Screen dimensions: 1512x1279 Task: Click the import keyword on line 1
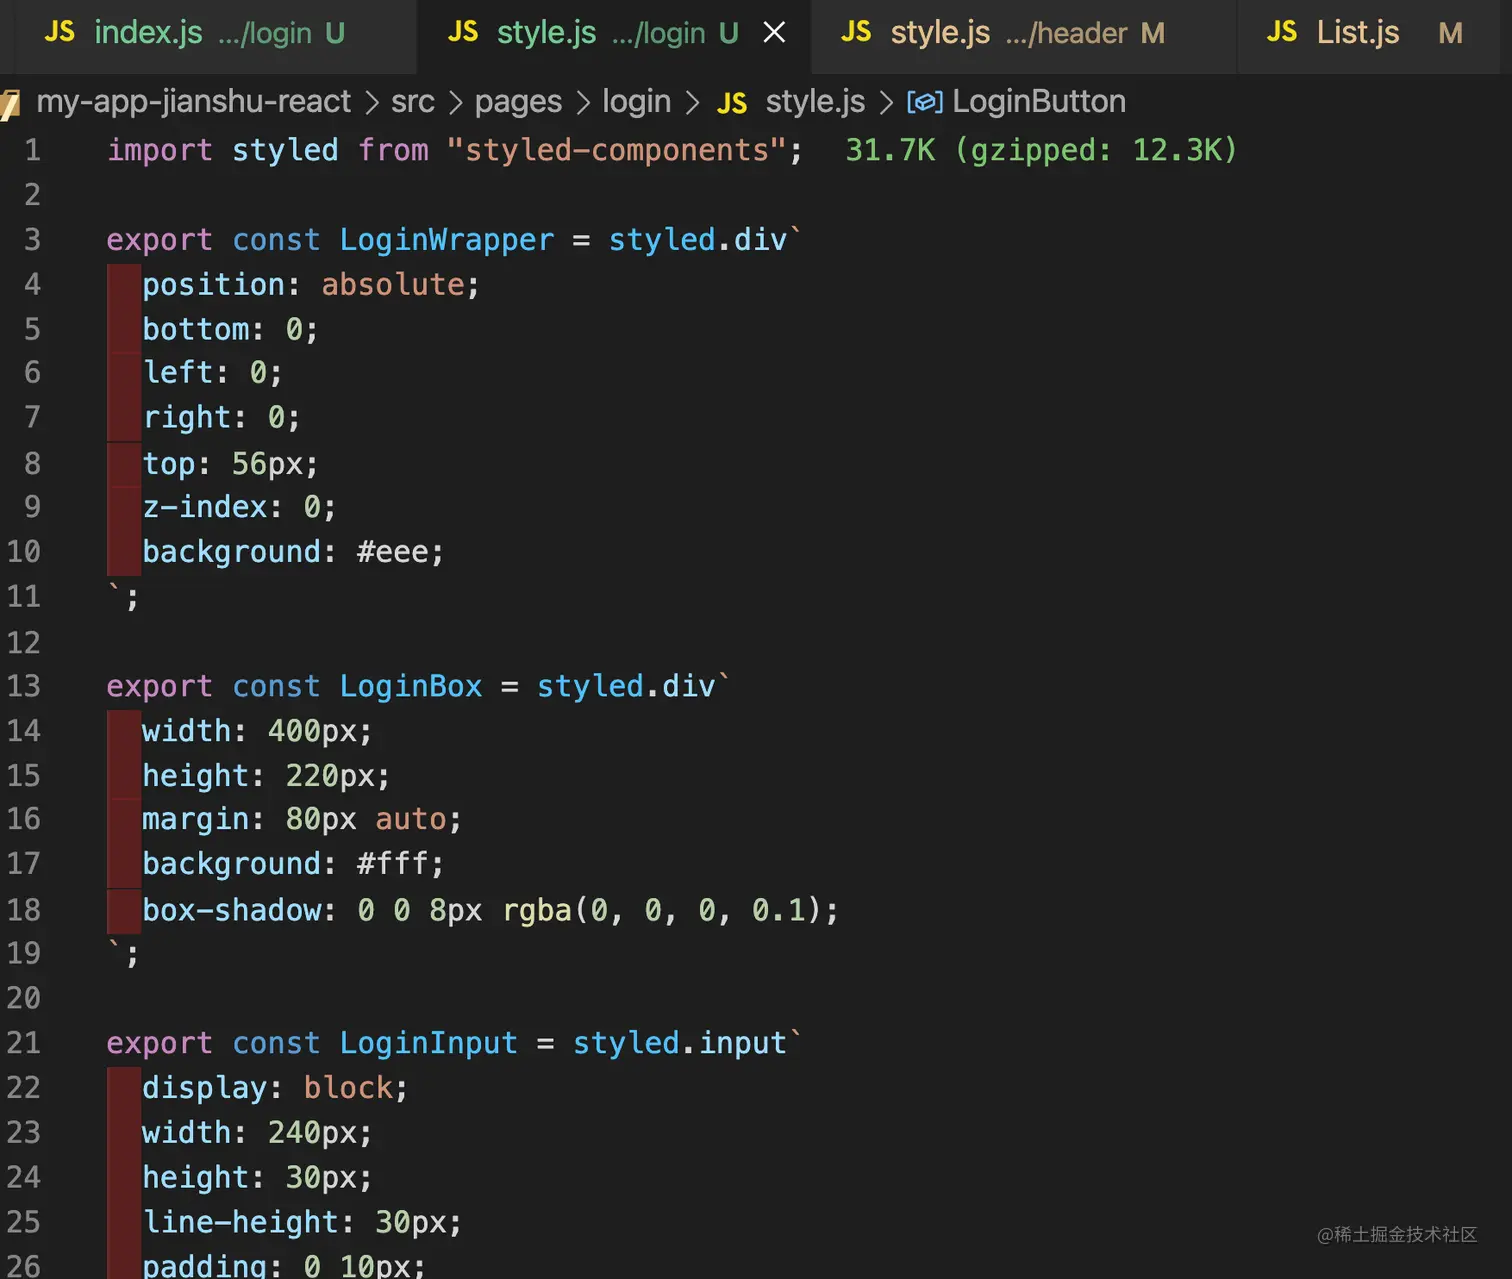point(160,150)
